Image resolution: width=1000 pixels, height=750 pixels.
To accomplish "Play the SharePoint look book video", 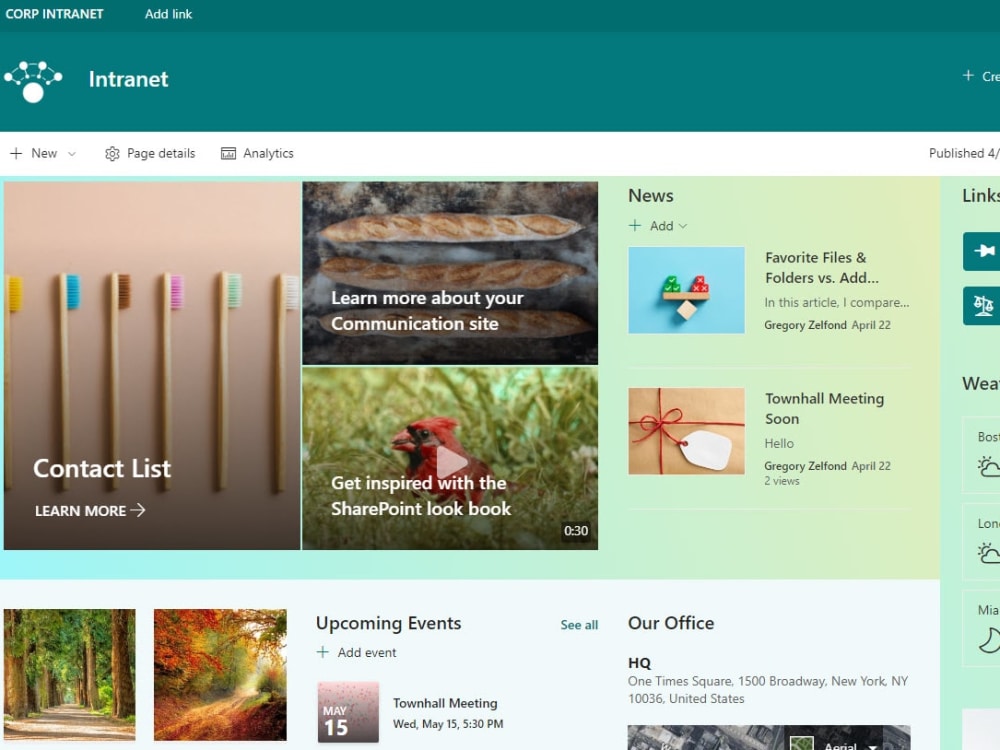I will [x=451, y=463].
